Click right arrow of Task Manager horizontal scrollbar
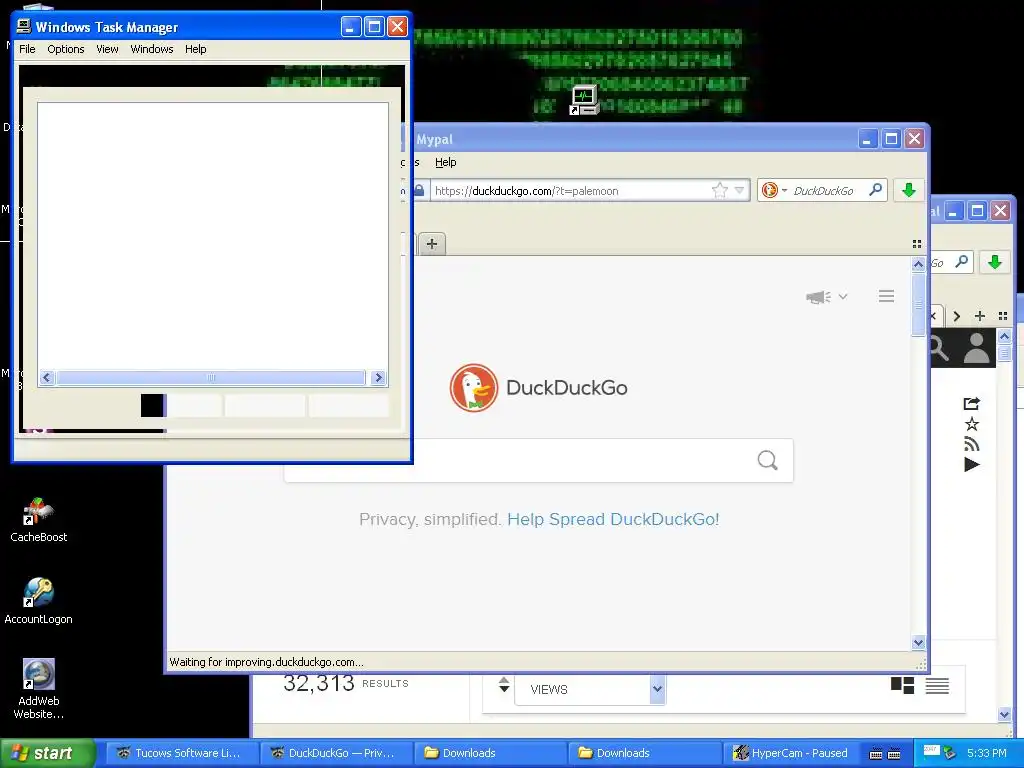 pyautogui.click(x=378, y=377)
